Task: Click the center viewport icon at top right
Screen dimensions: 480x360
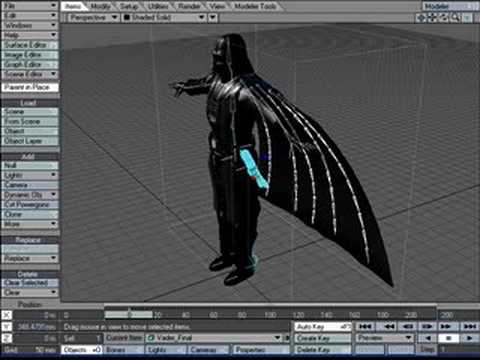Action: click(x=421, y=18)
